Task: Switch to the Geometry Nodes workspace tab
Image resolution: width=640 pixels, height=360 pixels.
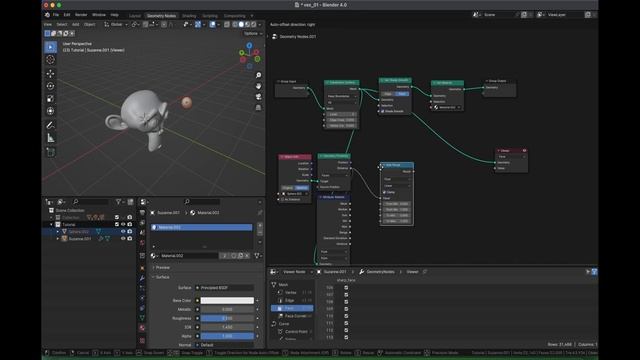Action: click(161, 16)
